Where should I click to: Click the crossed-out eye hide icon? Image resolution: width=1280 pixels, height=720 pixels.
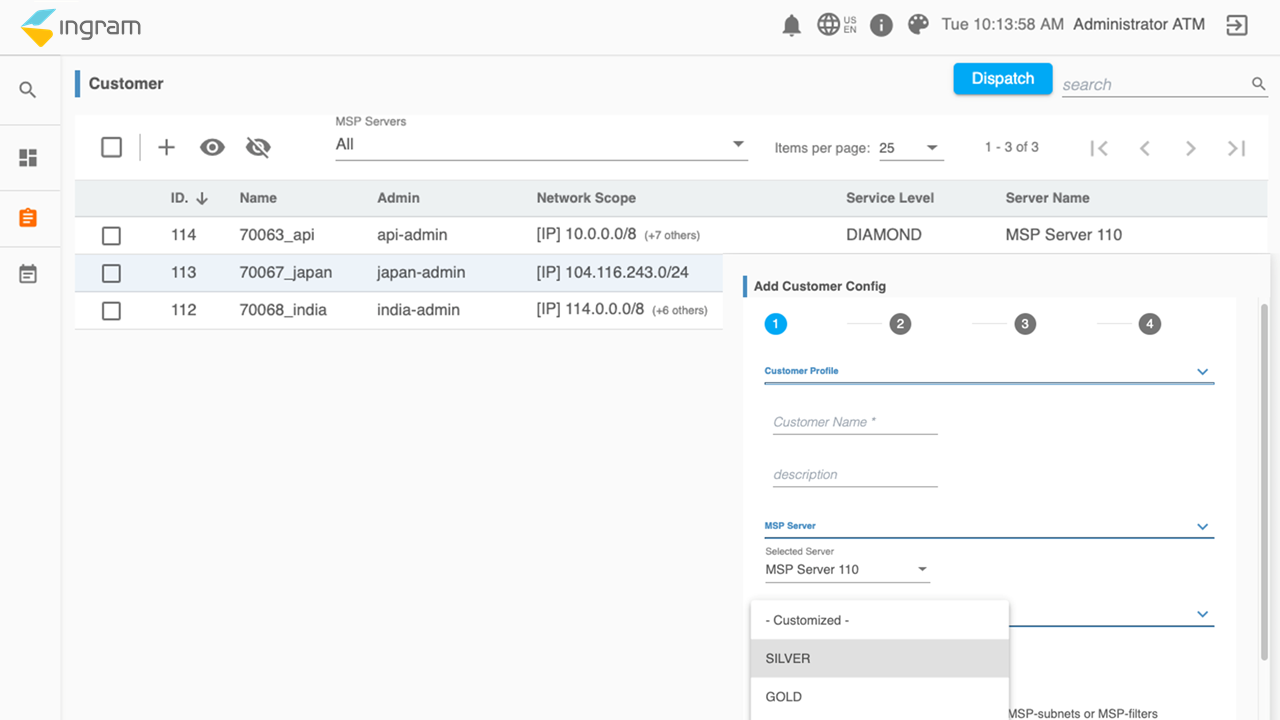click(258, 148)
